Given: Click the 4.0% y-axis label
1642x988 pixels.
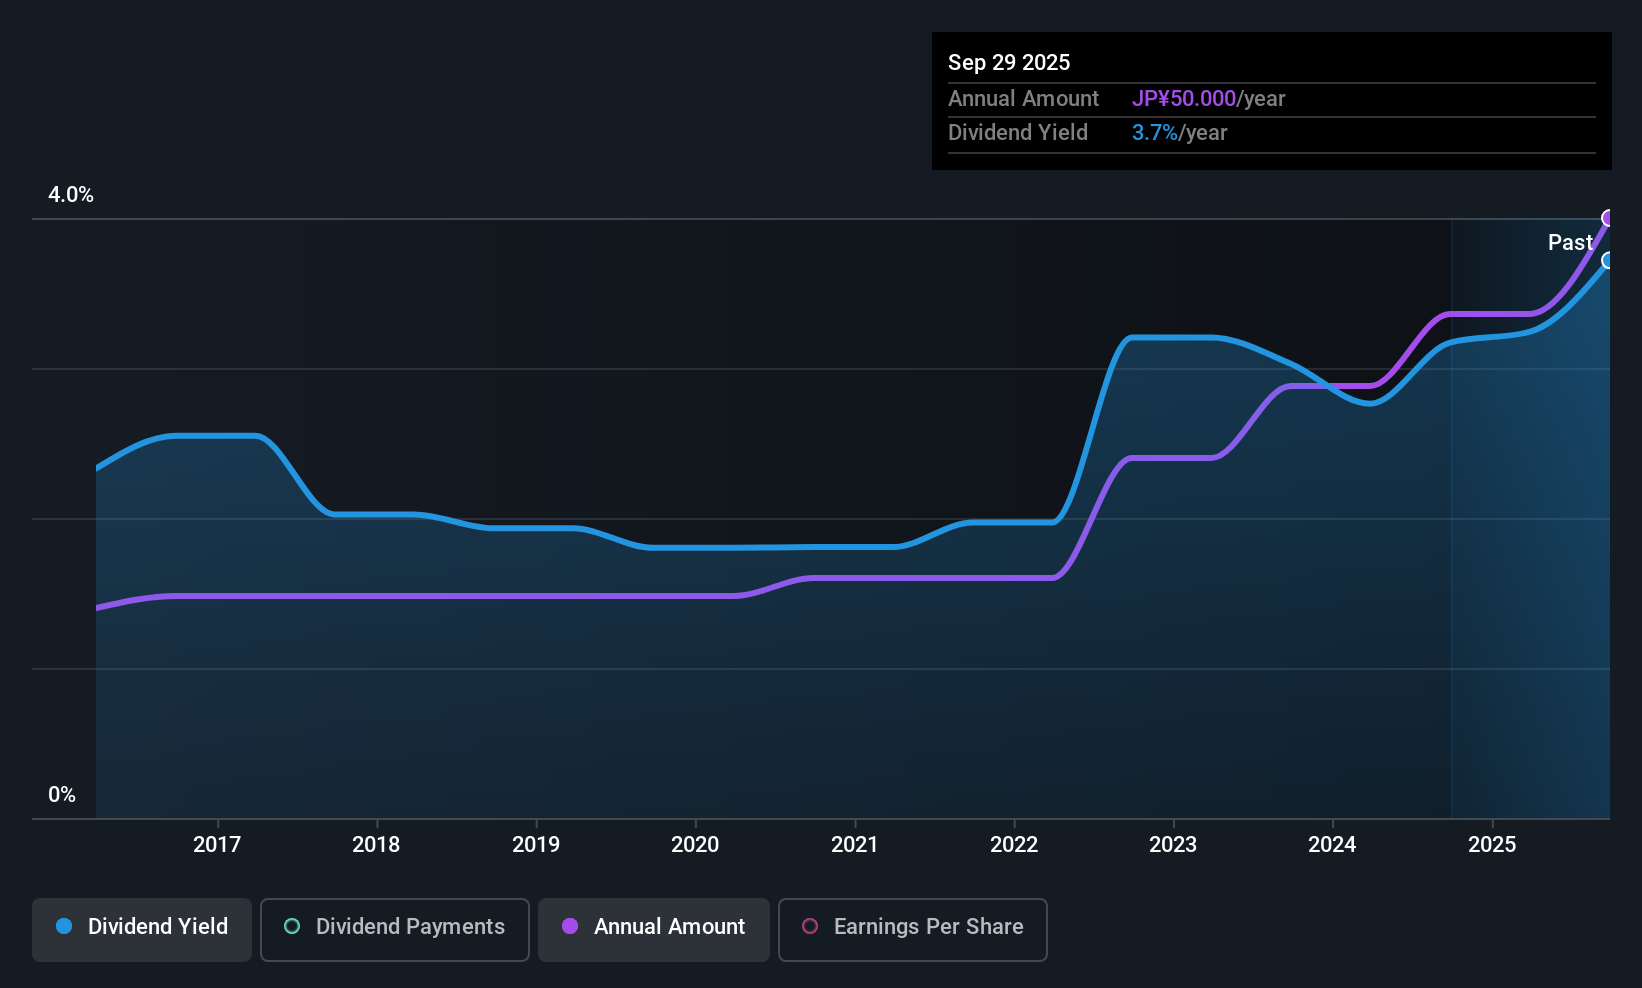Looking at the screenshot, I should tap(71, 195).
